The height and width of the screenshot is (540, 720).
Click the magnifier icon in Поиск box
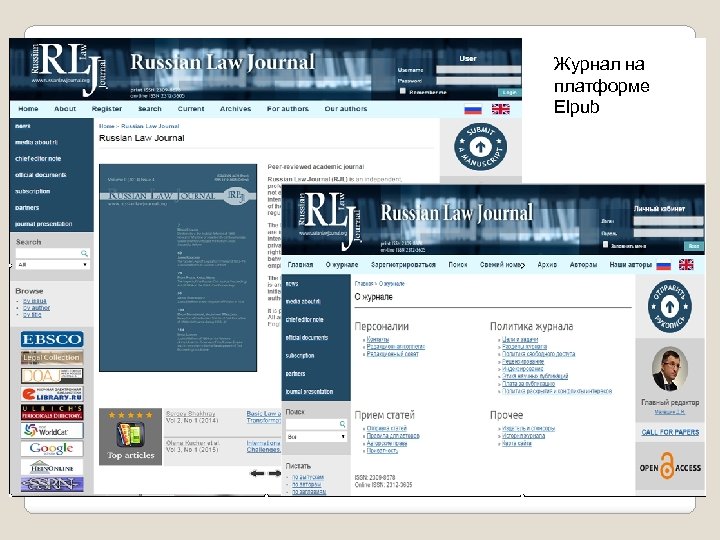[343, 424]
